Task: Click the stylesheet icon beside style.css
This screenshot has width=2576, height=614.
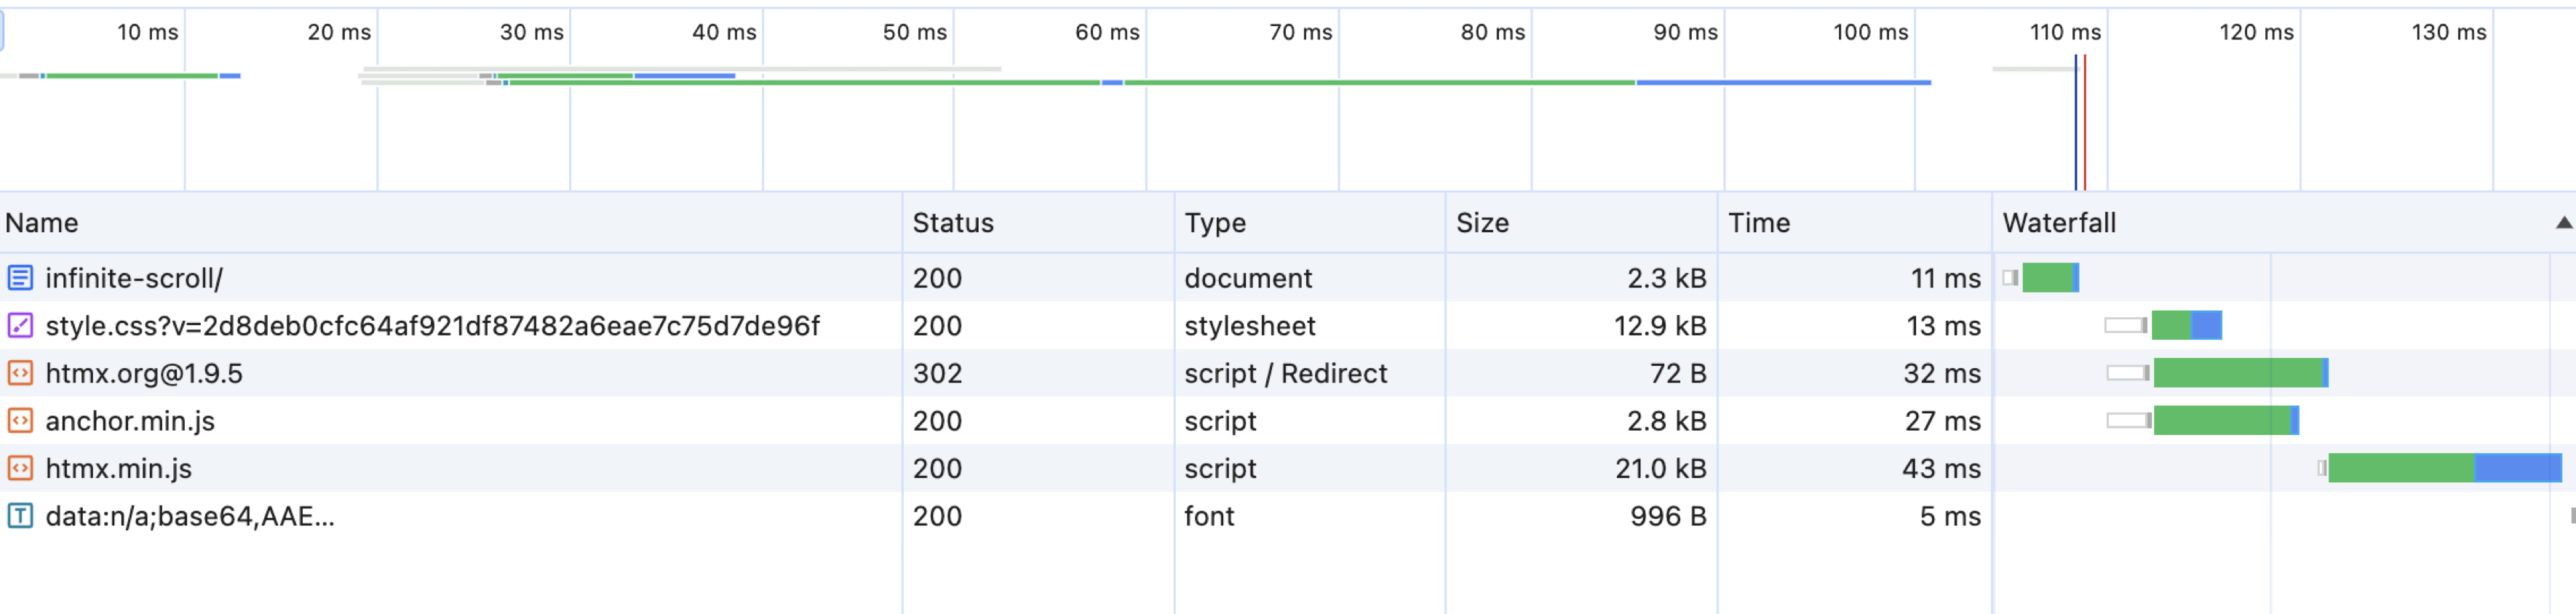Action: 20,325
